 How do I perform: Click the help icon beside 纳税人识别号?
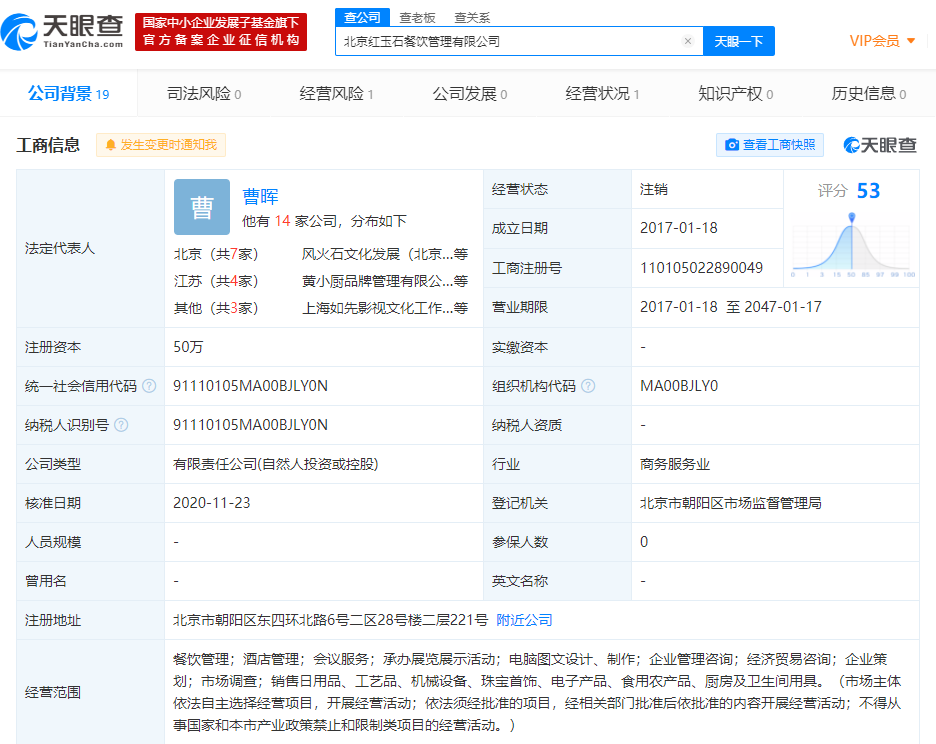tap(121, 425)
